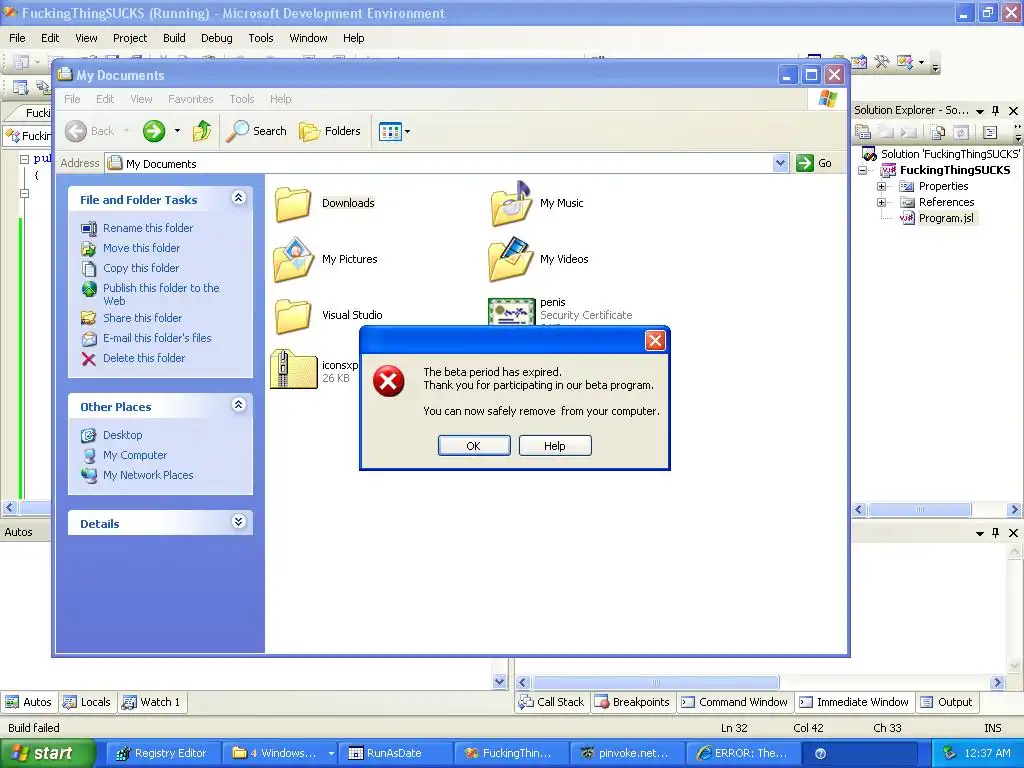Select the Downloads folder icon
The height and width of the screenshot is (768, 1024).
(x=293, y=204)
